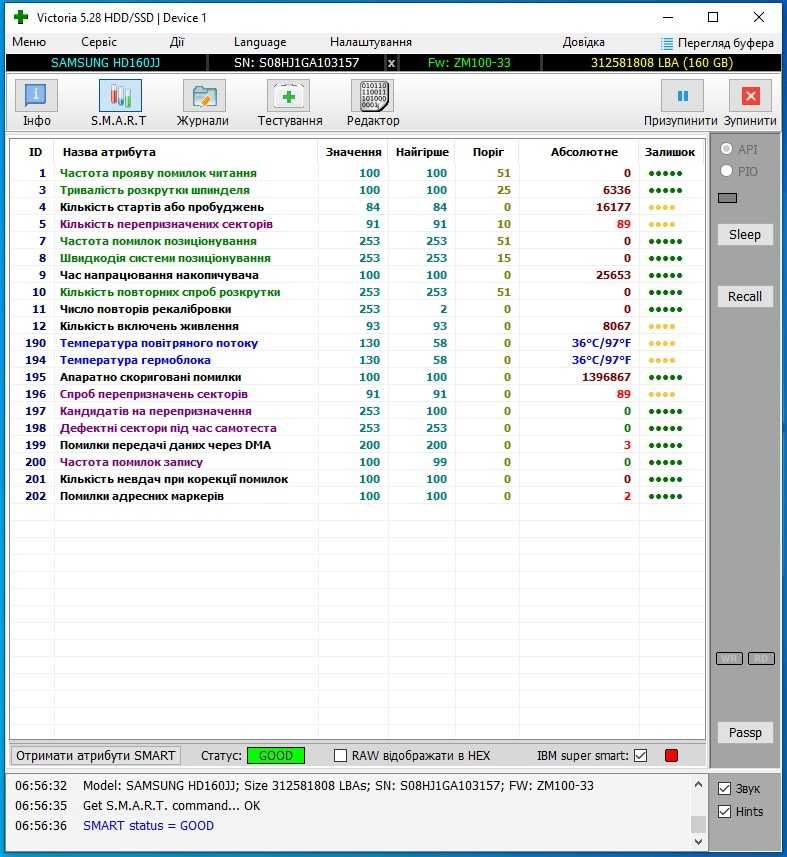Select row Помилки адресних маркерів
787x857 pixels.
(357, 496)
